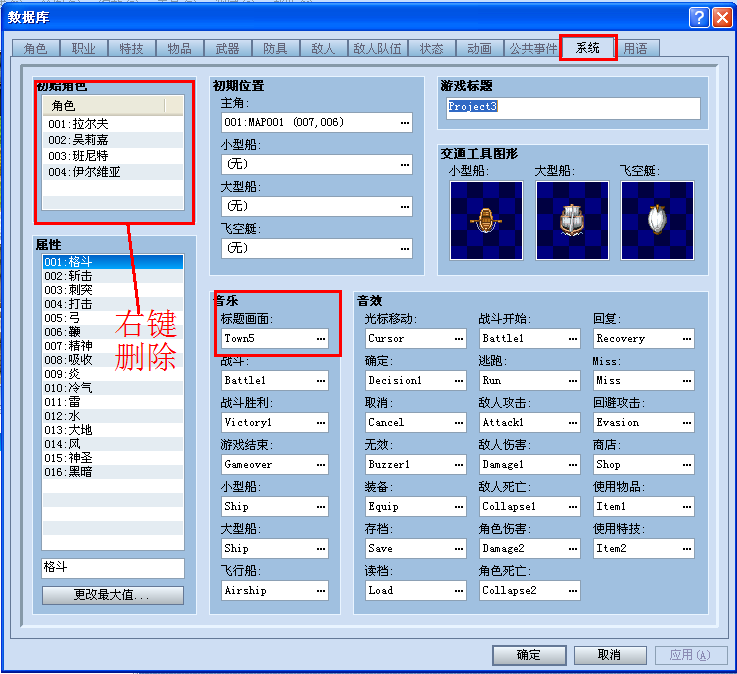The image size is (737, 674).
Task: Open the Equip sound selector
Action: 416,506
